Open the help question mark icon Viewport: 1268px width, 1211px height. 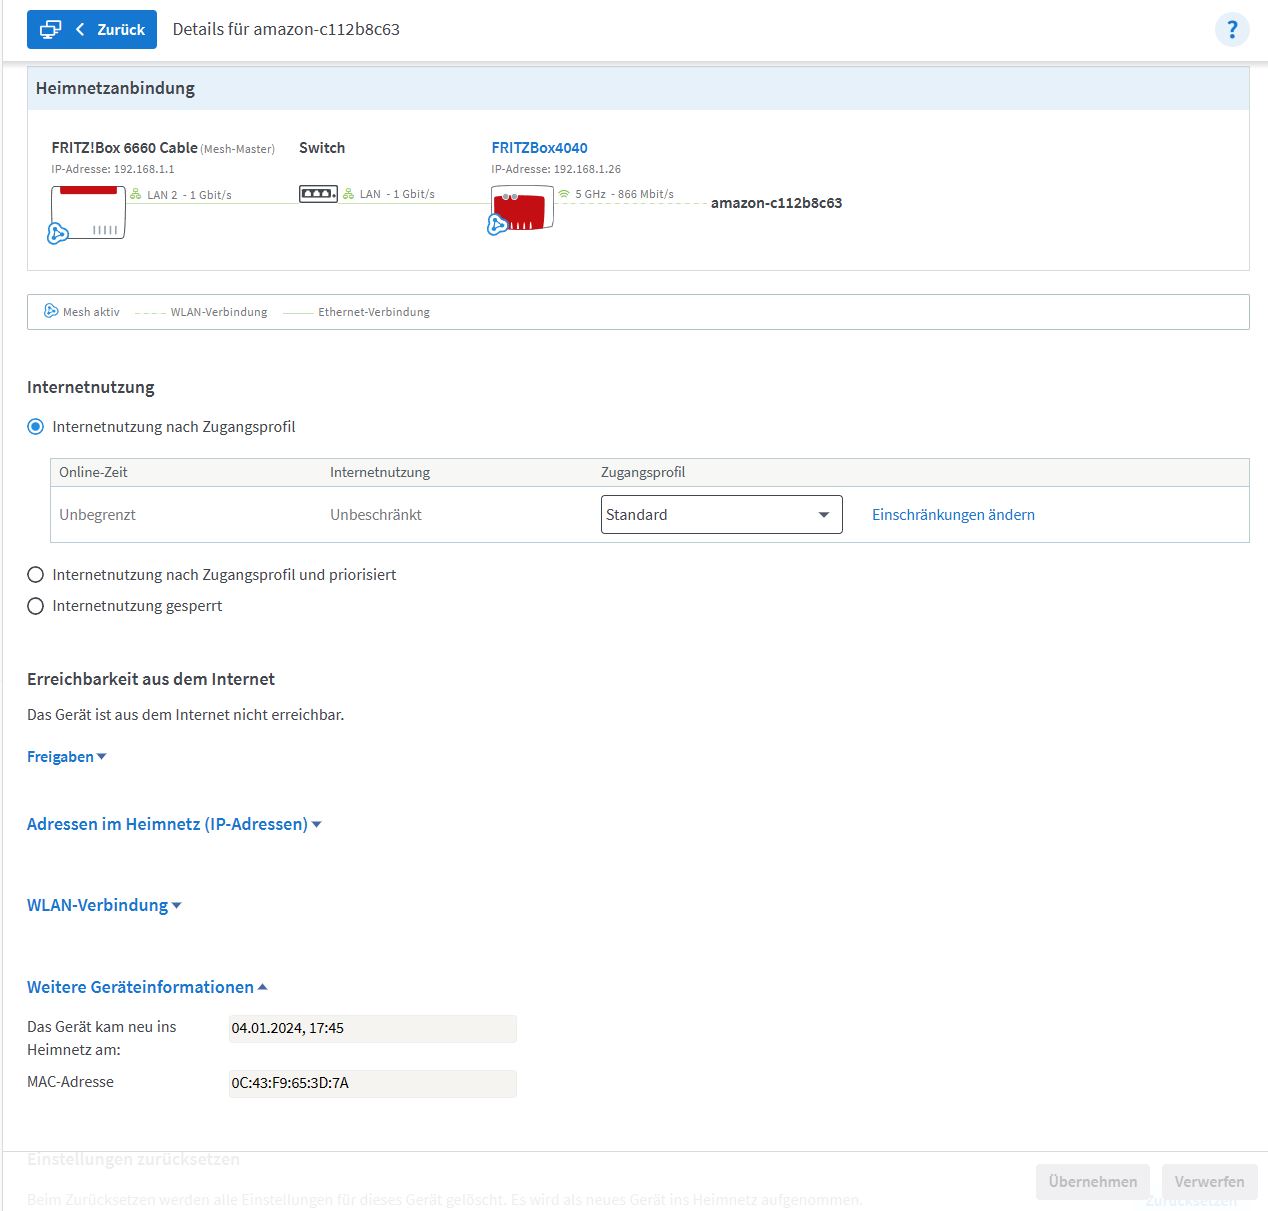[x=1232, y=29]
